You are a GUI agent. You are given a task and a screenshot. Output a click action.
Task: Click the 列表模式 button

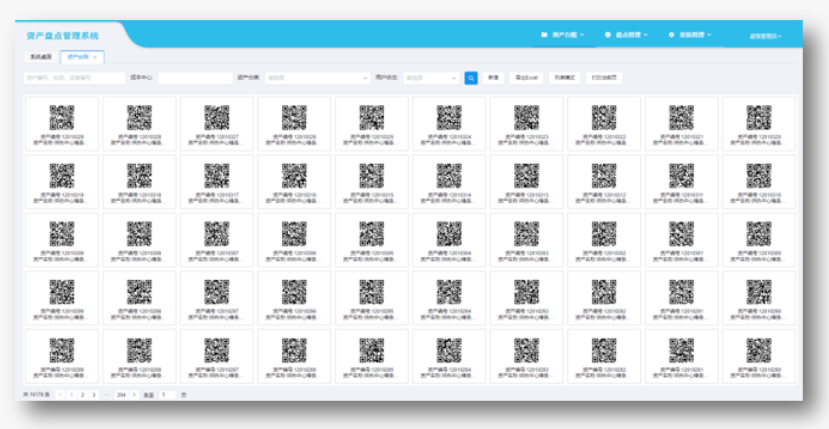tap(564, 77)
